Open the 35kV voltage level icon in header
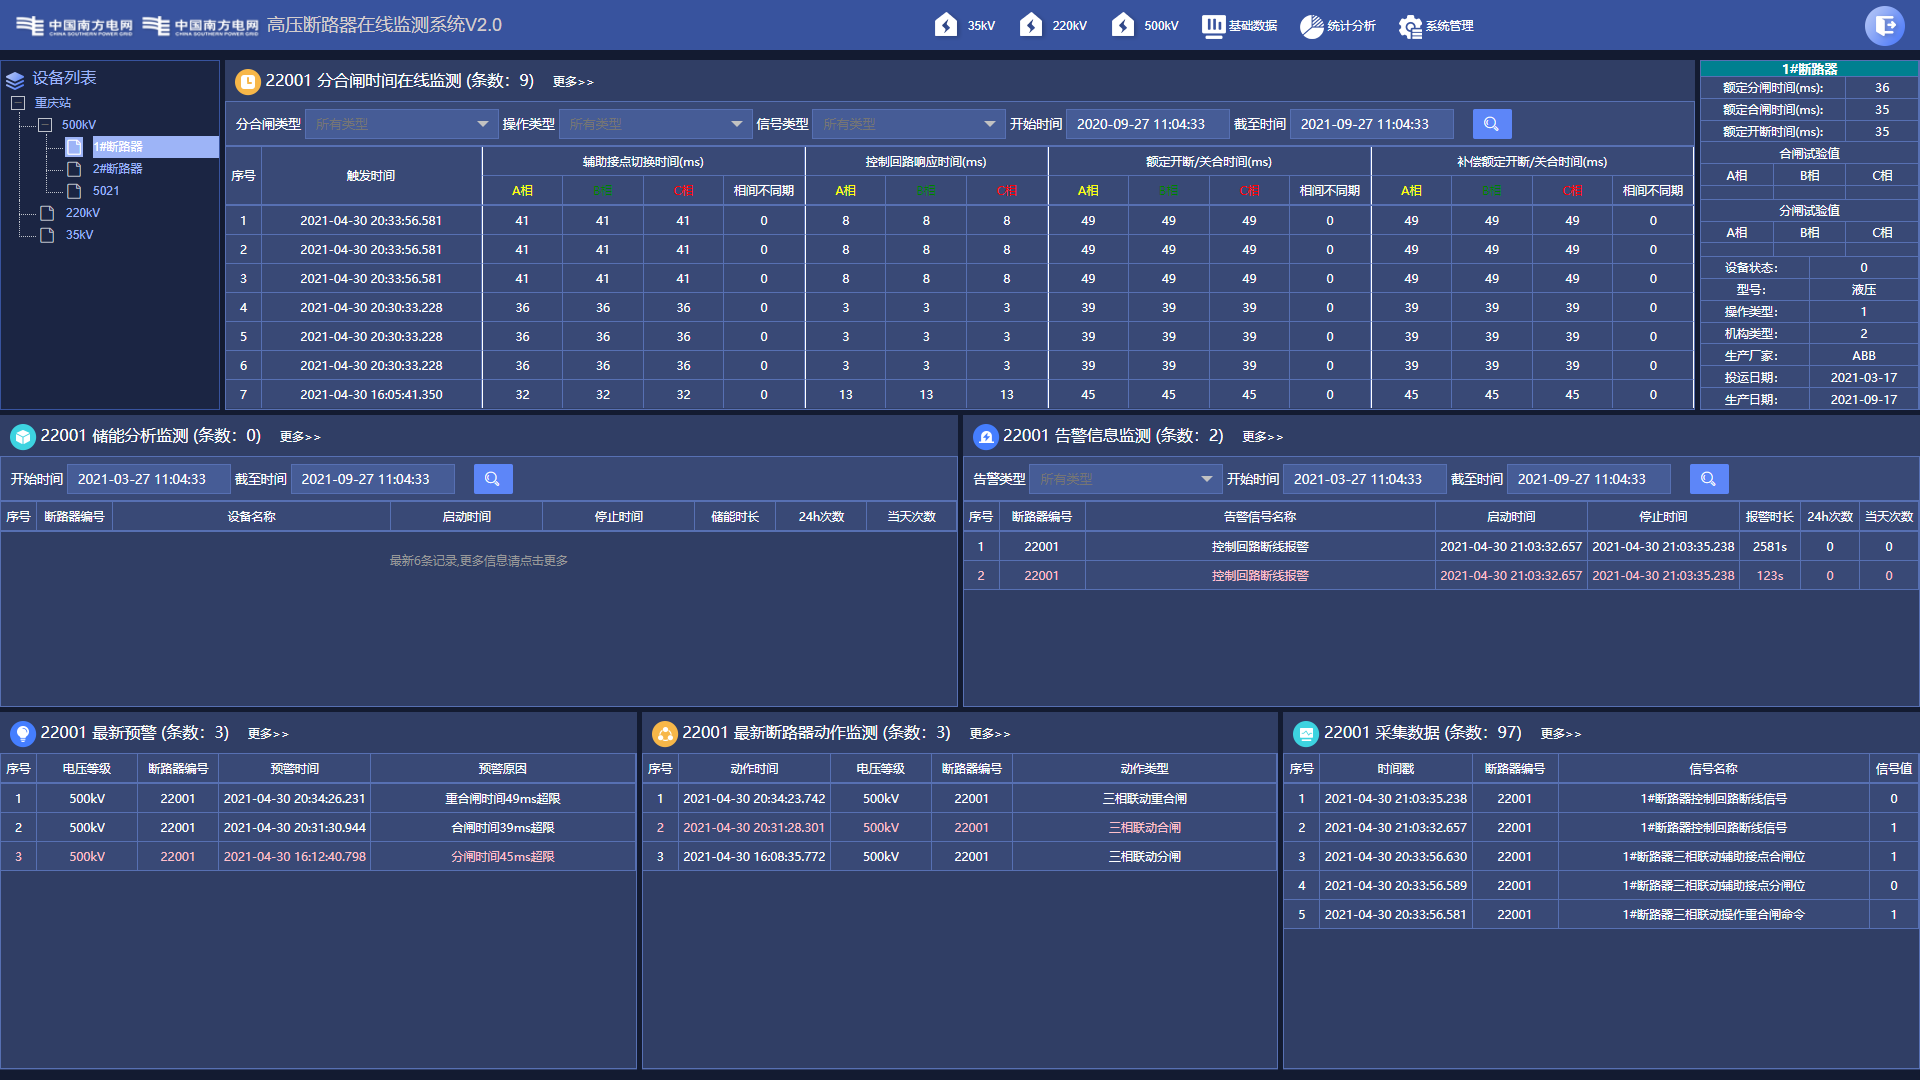This screenshot has width=1920, height=1080. (x=946, y=25)
